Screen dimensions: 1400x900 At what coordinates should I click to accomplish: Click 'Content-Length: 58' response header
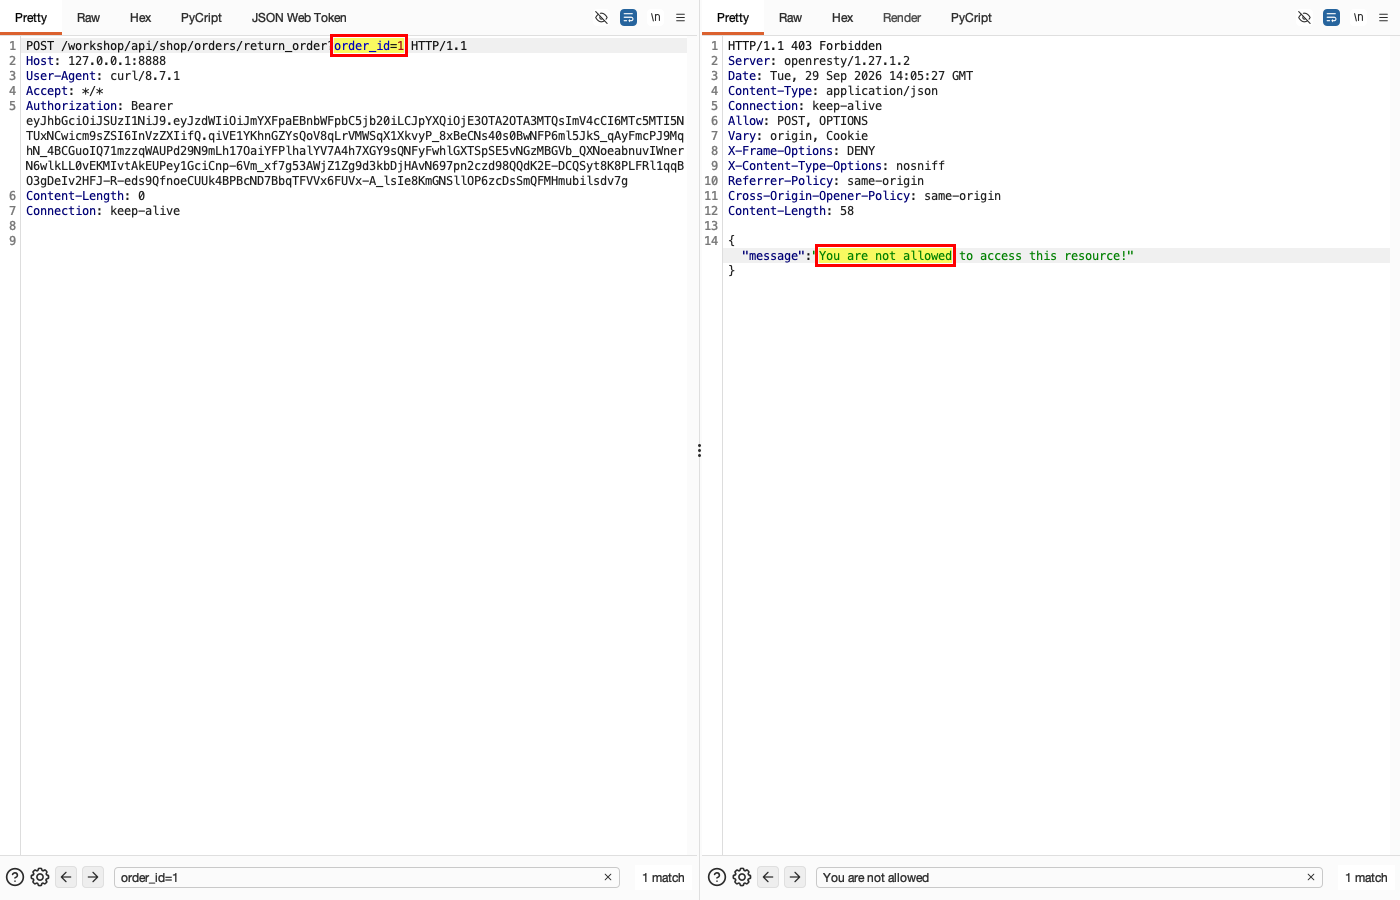791,211
